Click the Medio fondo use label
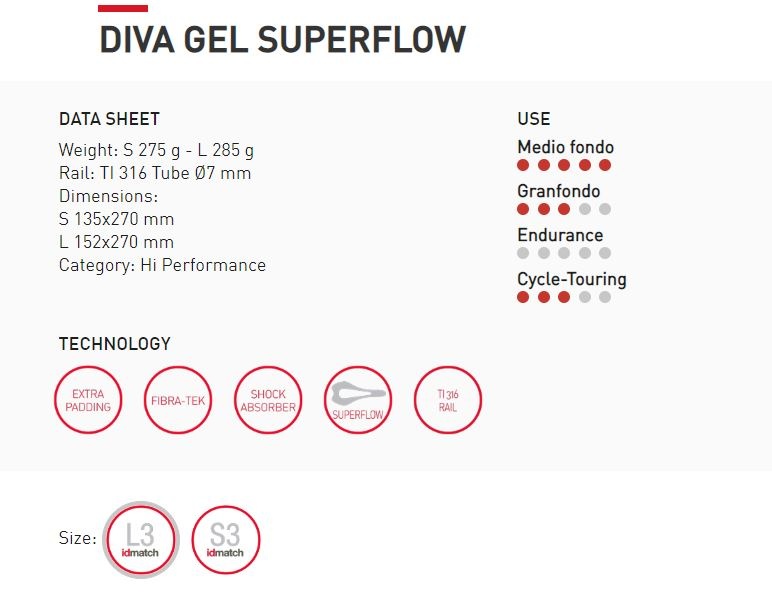This screenshot has height=597, width=772. (x=565, y=147)
